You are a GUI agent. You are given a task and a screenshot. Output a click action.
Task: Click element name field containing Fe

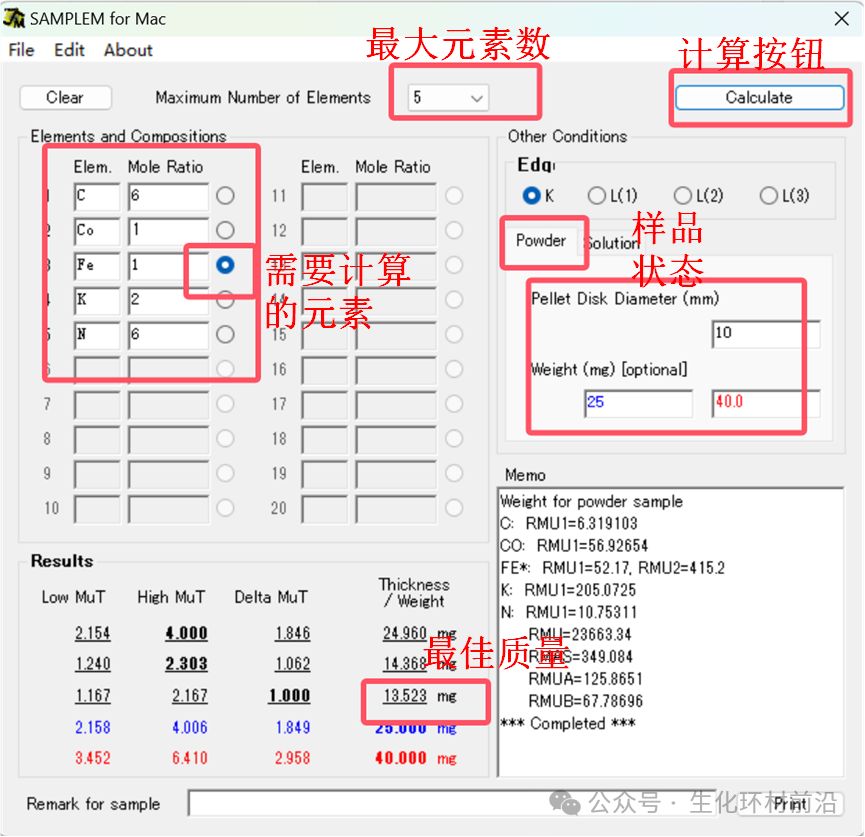point(97,266)
